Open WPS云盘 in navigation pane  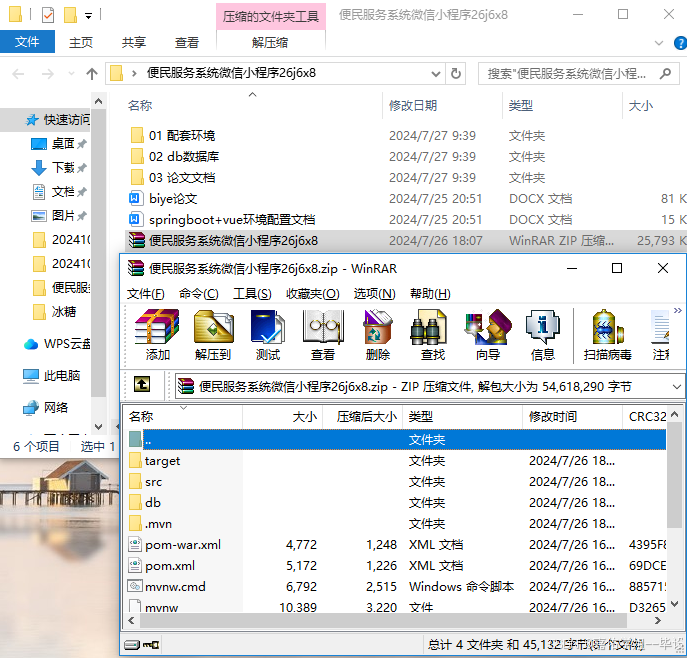pos(57,344)
